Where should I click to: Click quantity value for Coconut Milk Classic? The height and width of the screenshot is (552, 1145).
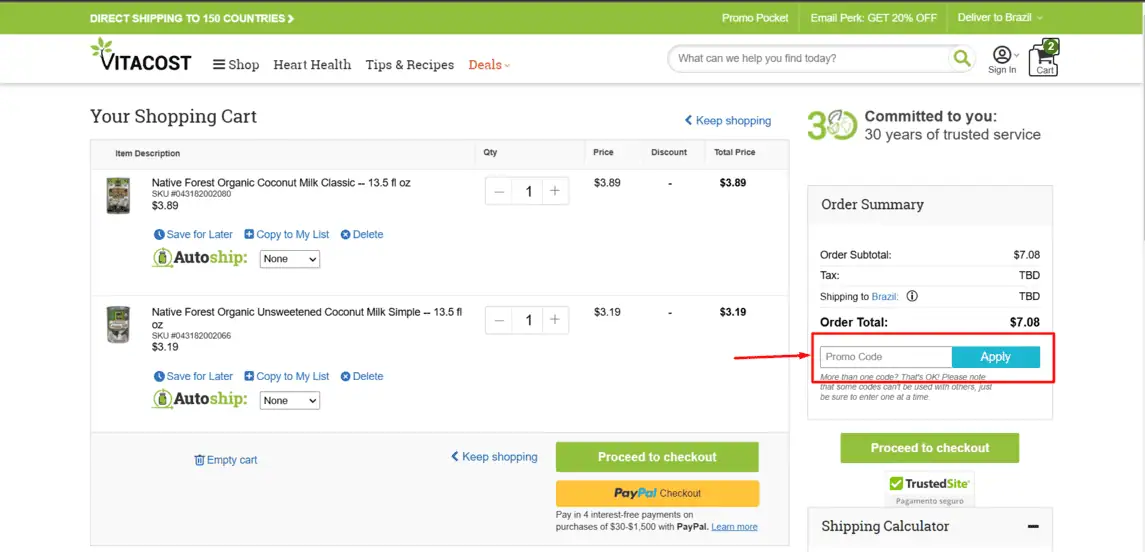[528, 191]
